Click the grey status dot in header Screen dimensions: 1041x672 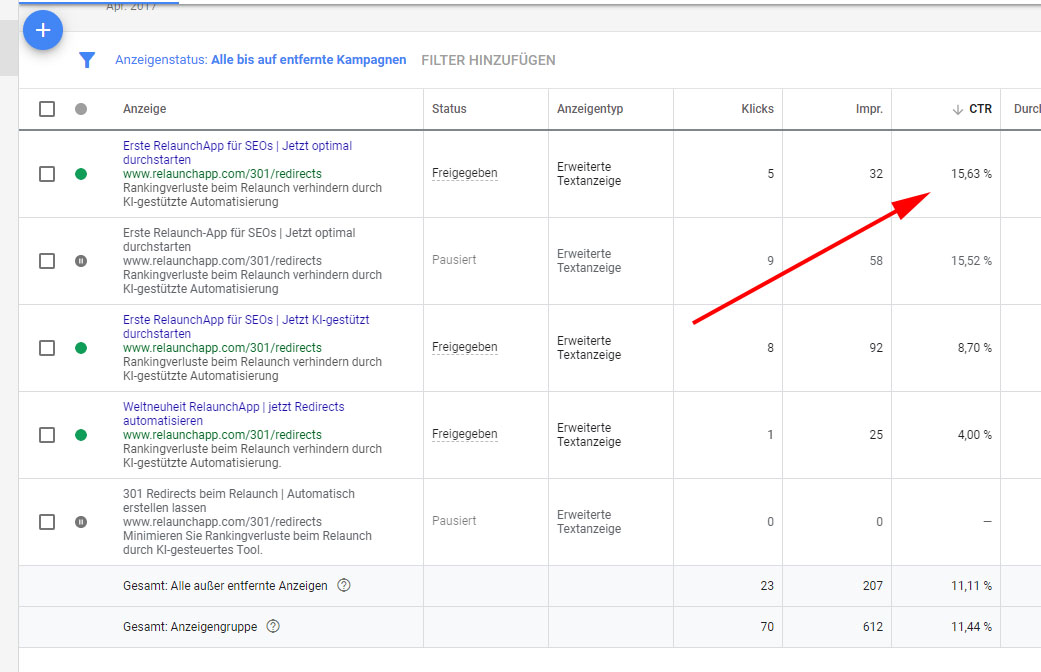[81, 109]
